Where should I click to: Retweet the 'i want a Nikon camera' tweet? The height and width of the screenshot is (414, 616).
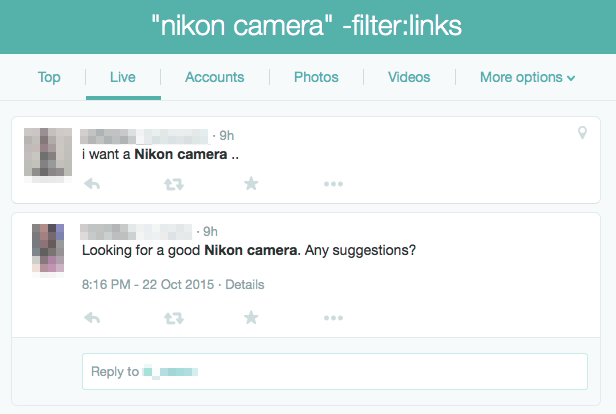pos(174,184)
